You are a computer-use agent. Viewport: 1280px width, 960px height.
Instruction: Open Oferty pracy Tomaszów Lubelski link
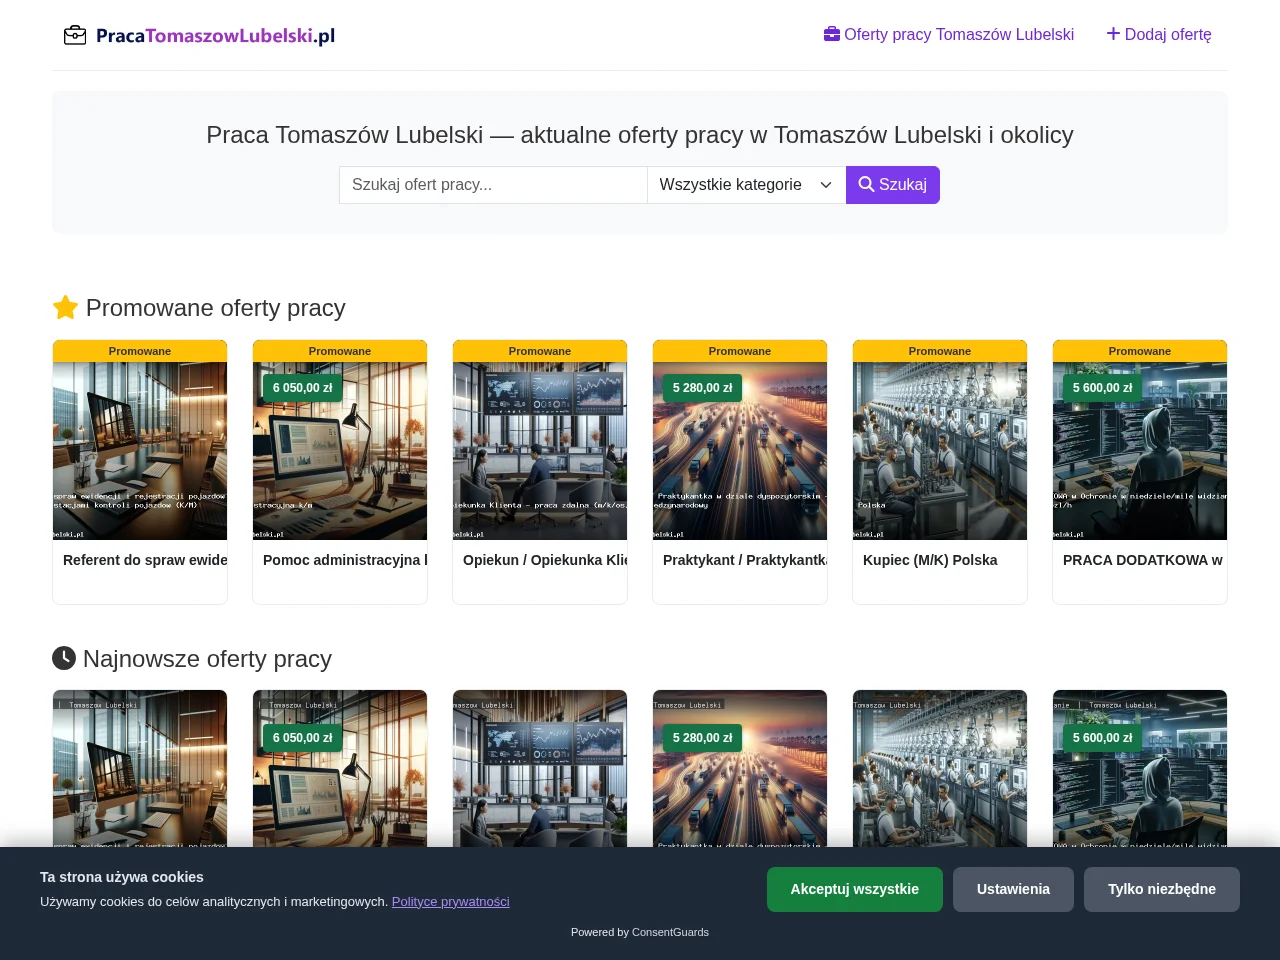[x=949, y=35]
